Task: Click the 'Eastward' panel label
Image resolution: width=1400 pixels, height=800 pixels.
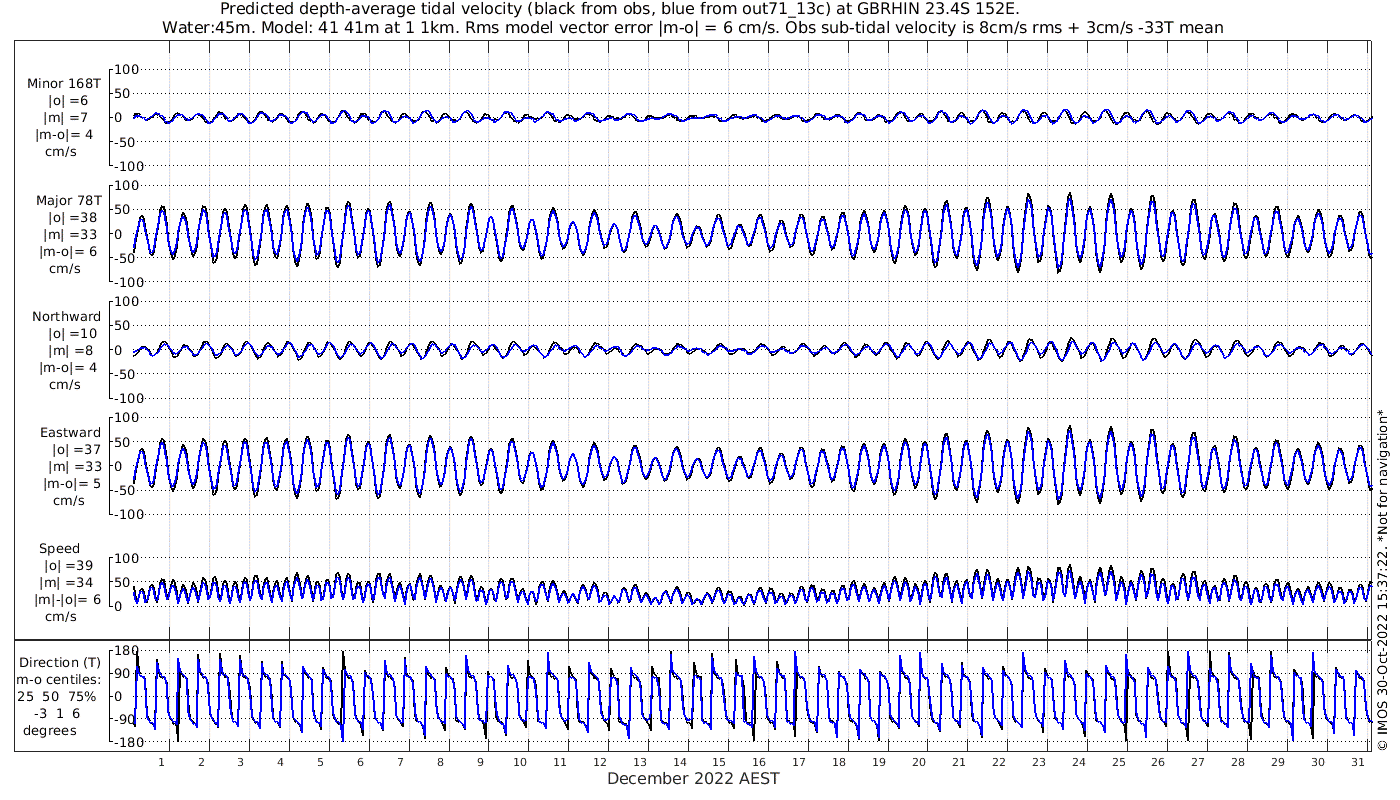Action: click(x=70, y=433)
